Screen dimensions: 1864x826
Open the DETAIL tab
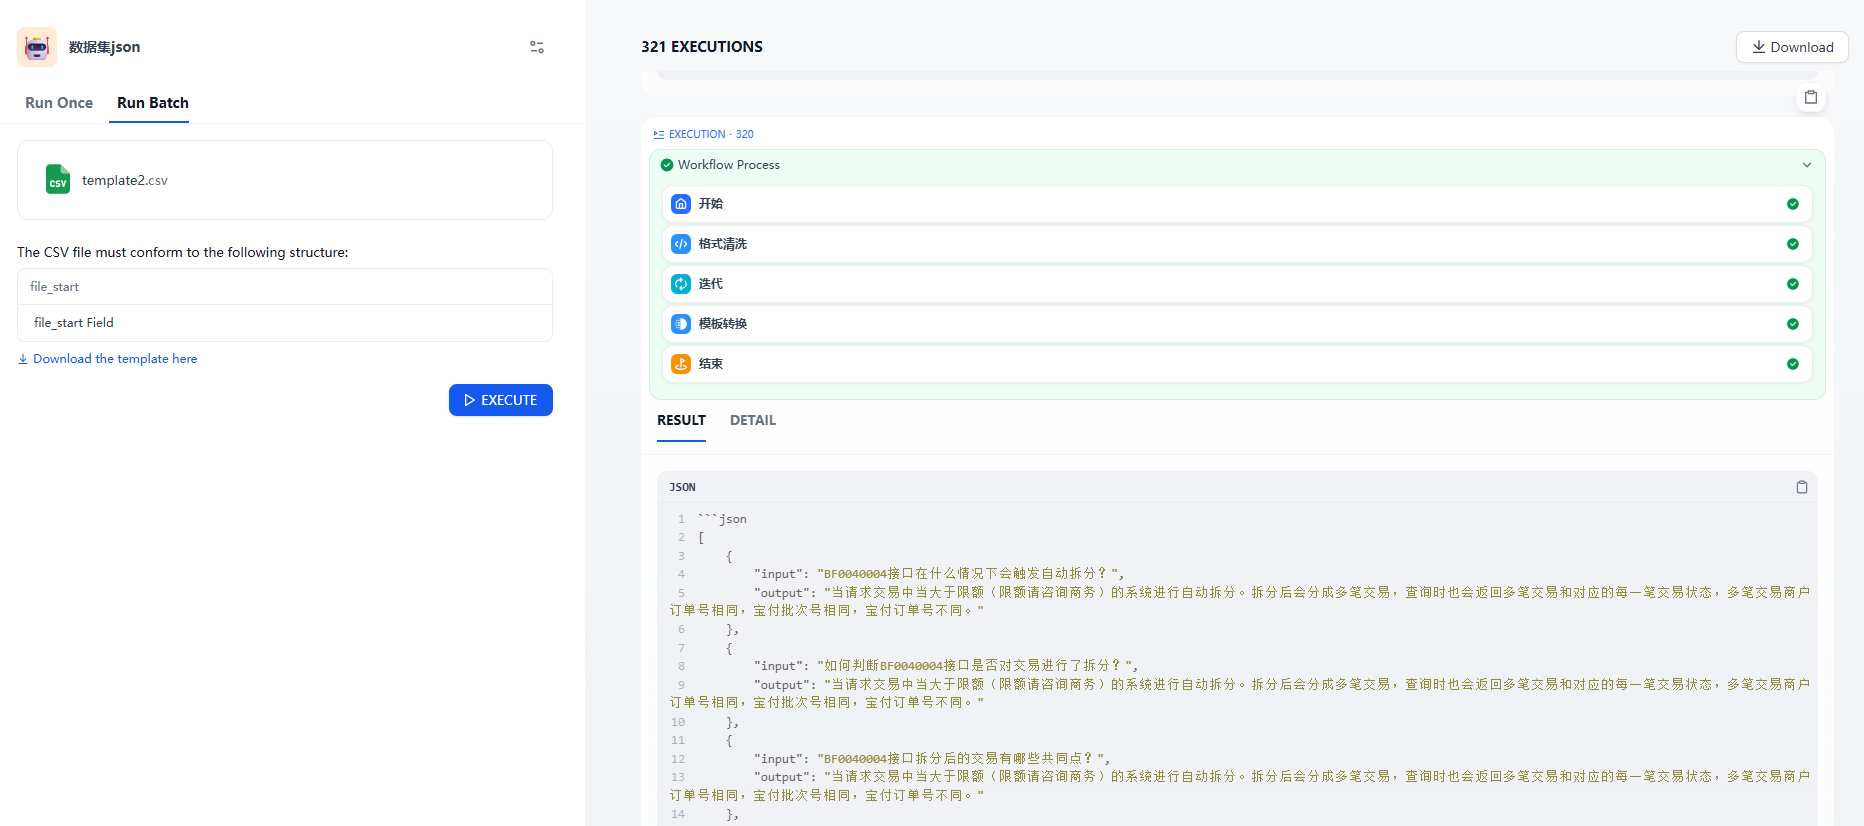pos(753,420)
